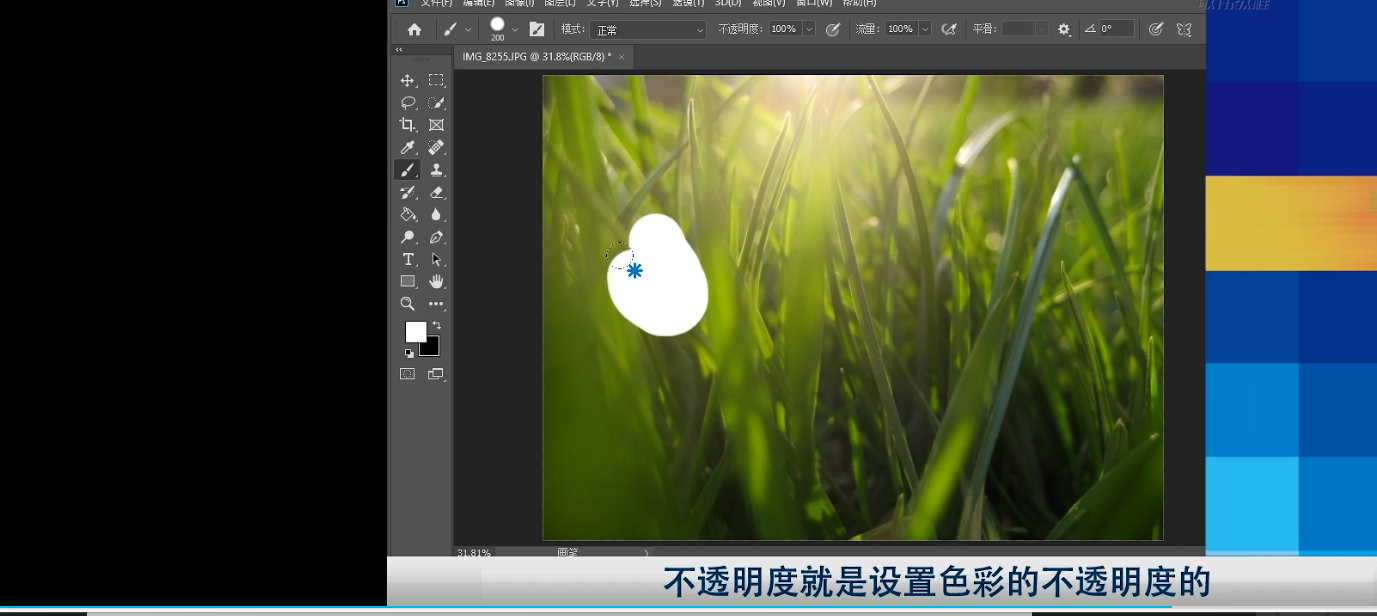This screenshot has height=616, width=1377.
Task: Open the tool preset picker arrow
Action: [468, 30]
